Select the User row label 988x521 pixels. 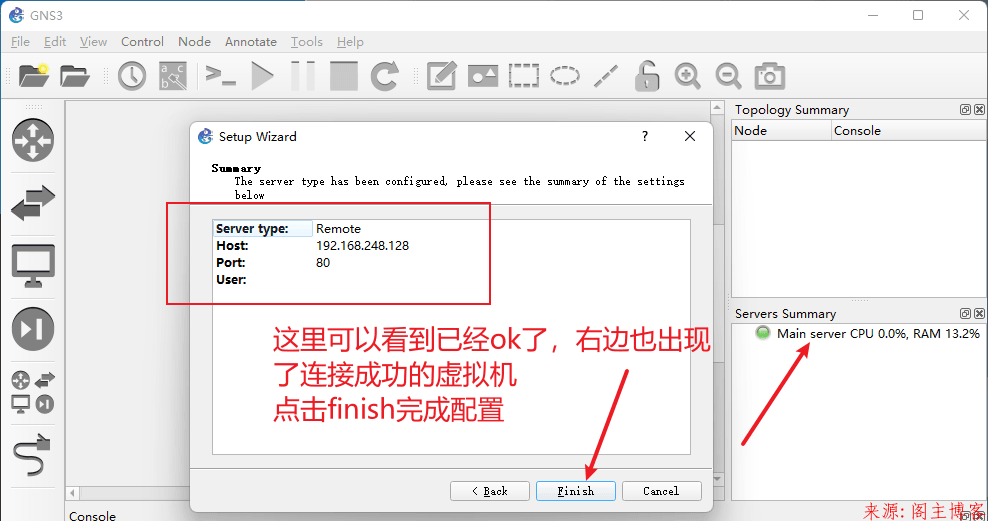point(231,280)
